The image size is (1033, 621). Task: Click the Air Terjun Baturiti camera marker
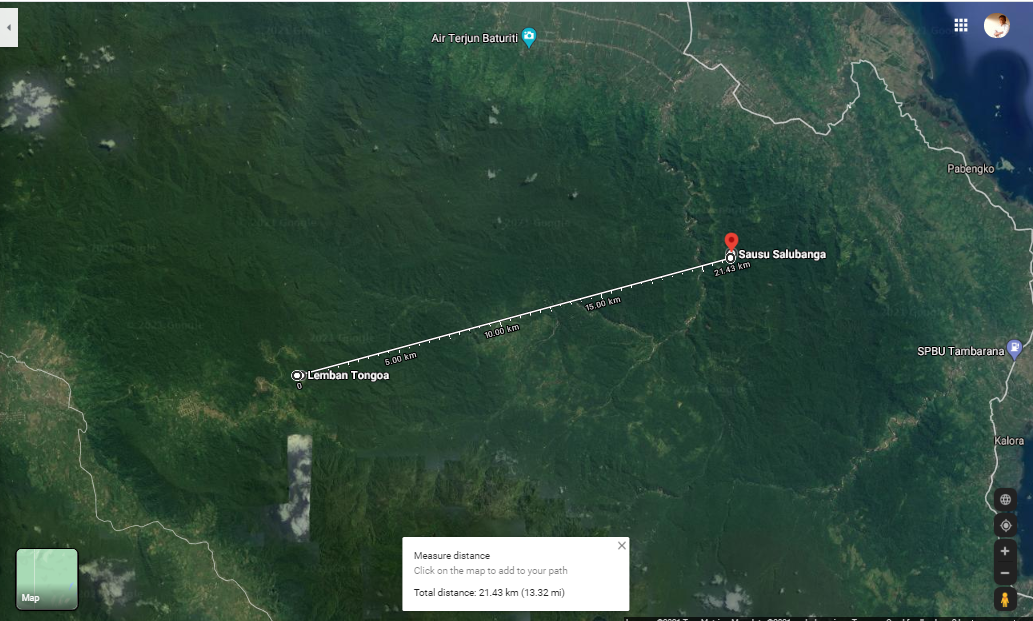(x=528, y=37)
